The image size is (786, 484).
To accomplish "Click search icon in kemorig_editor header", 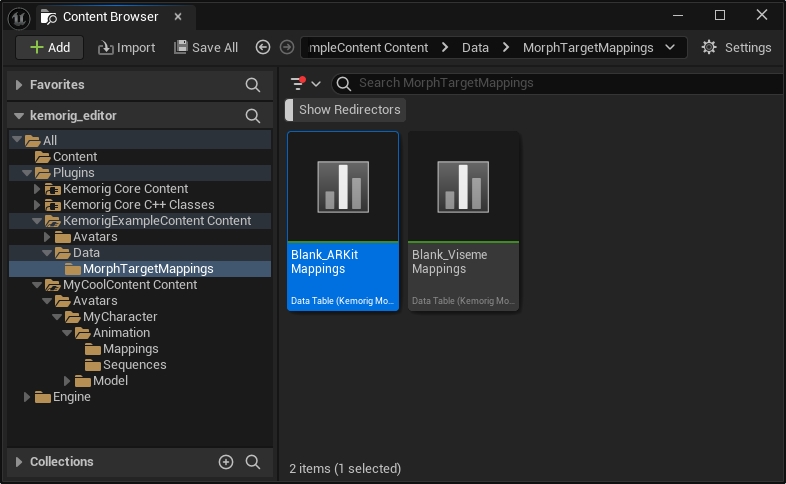I will 253,116.
